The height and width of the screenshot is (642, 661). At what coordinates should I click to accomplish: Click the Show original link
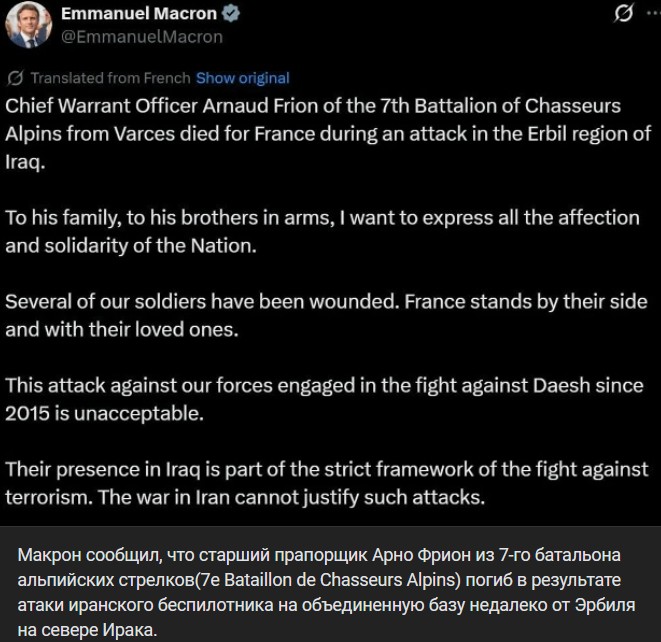tap(242, 78)
